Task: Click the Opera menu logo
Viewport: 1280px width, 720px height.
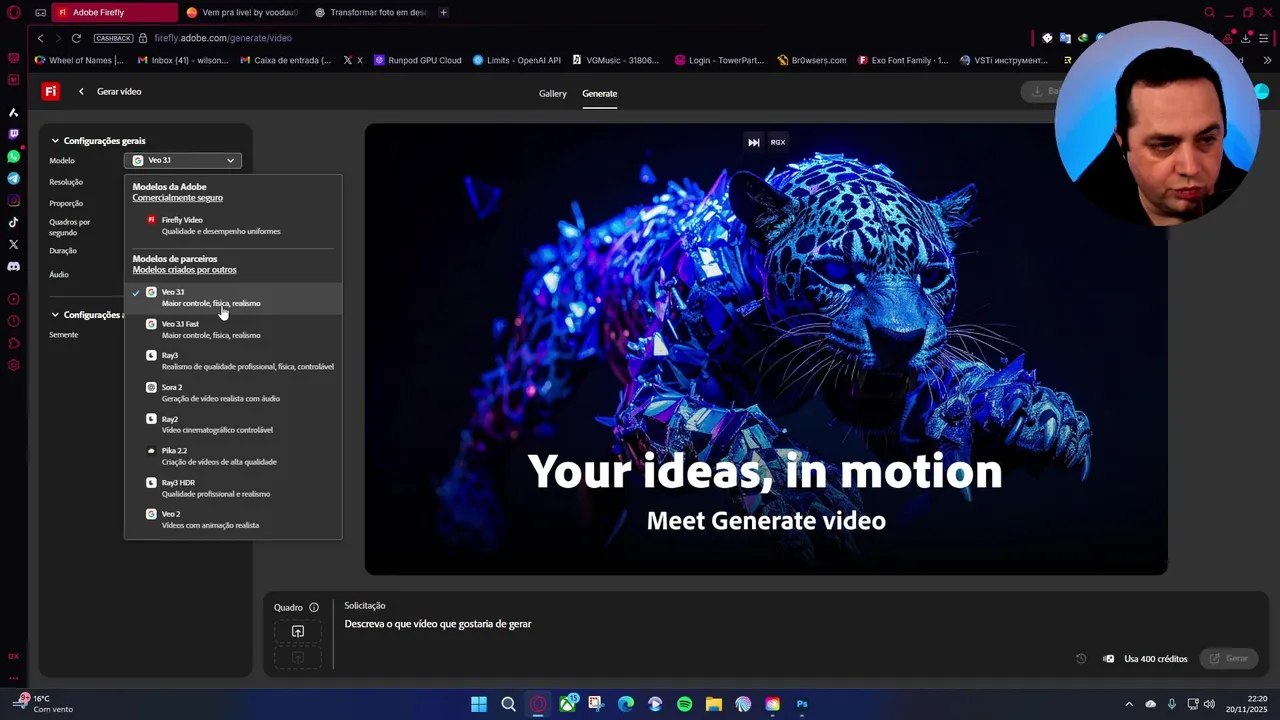Action: tap(13, 13)
